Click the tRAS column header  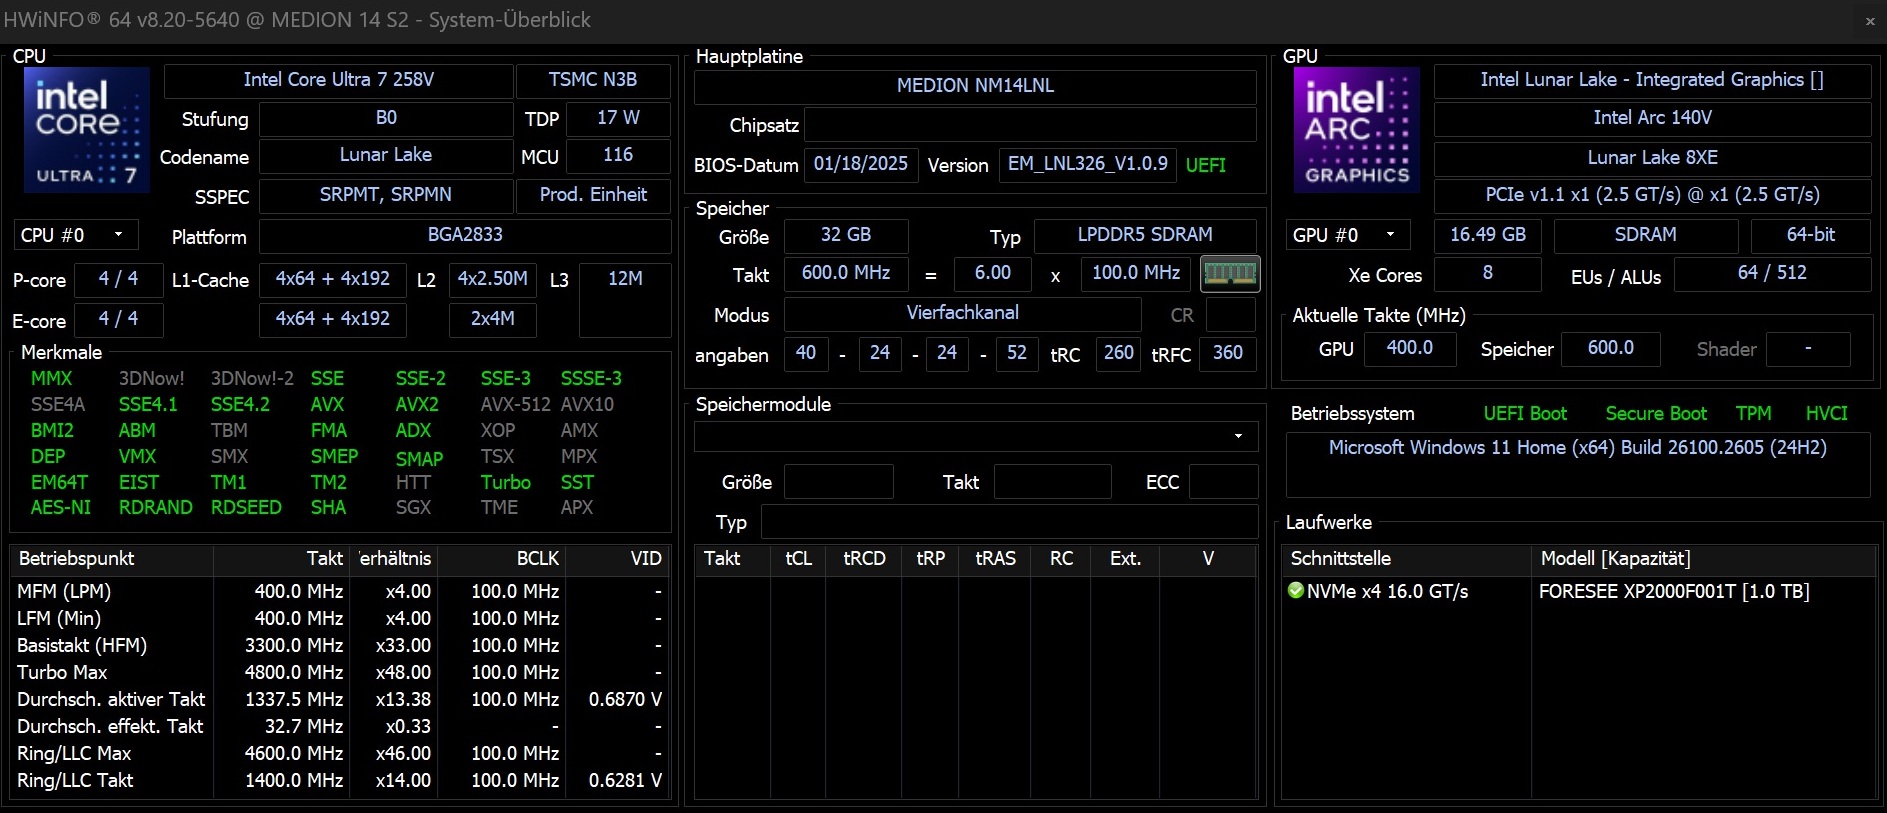tap(995, 559)
